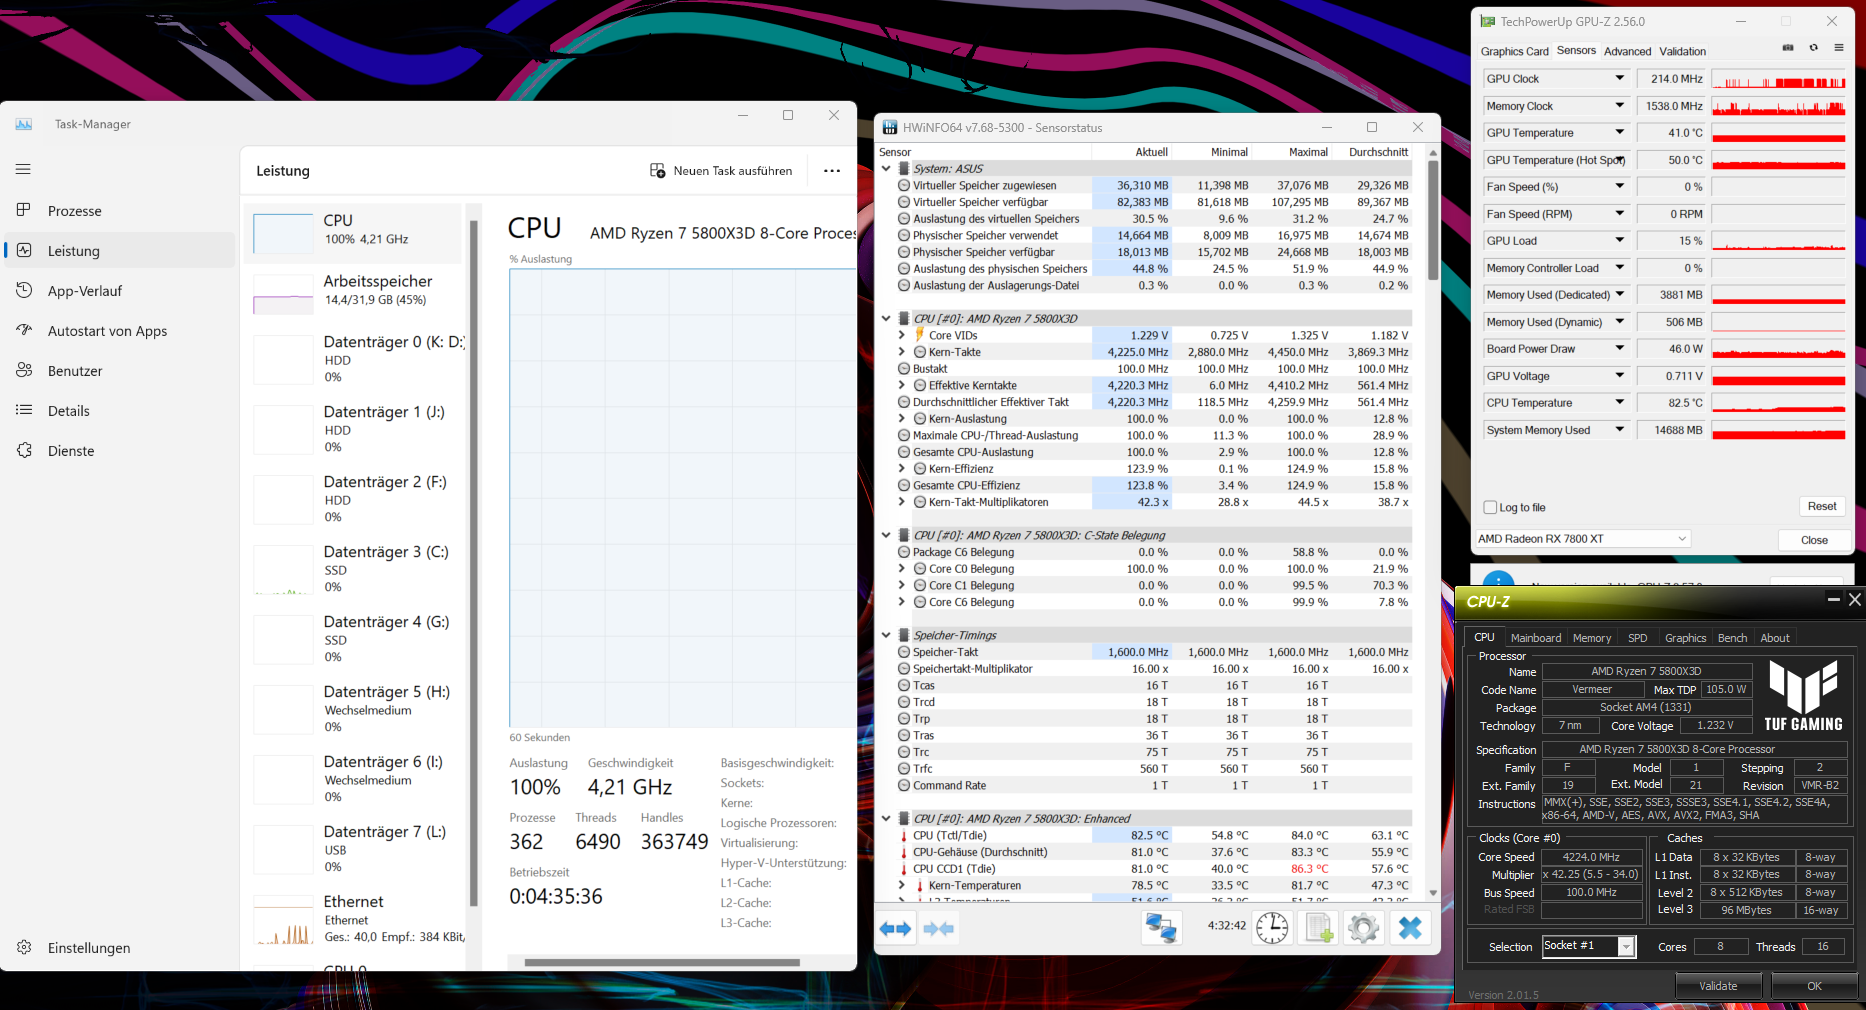Click Reset button in GPU-Z
This screenshot has width=1866, height=1010.
tap(1822, 507)
